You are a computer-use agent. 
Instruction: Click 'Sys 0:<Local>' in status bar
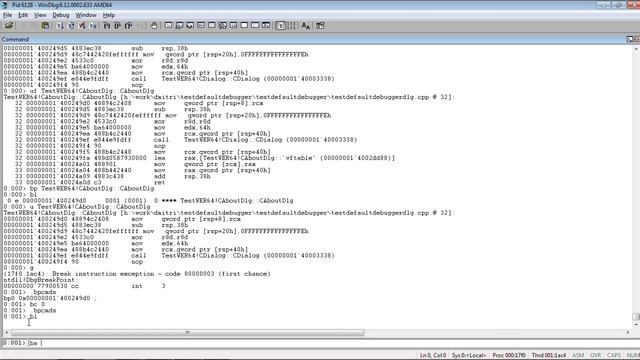(x=469, y=356)
